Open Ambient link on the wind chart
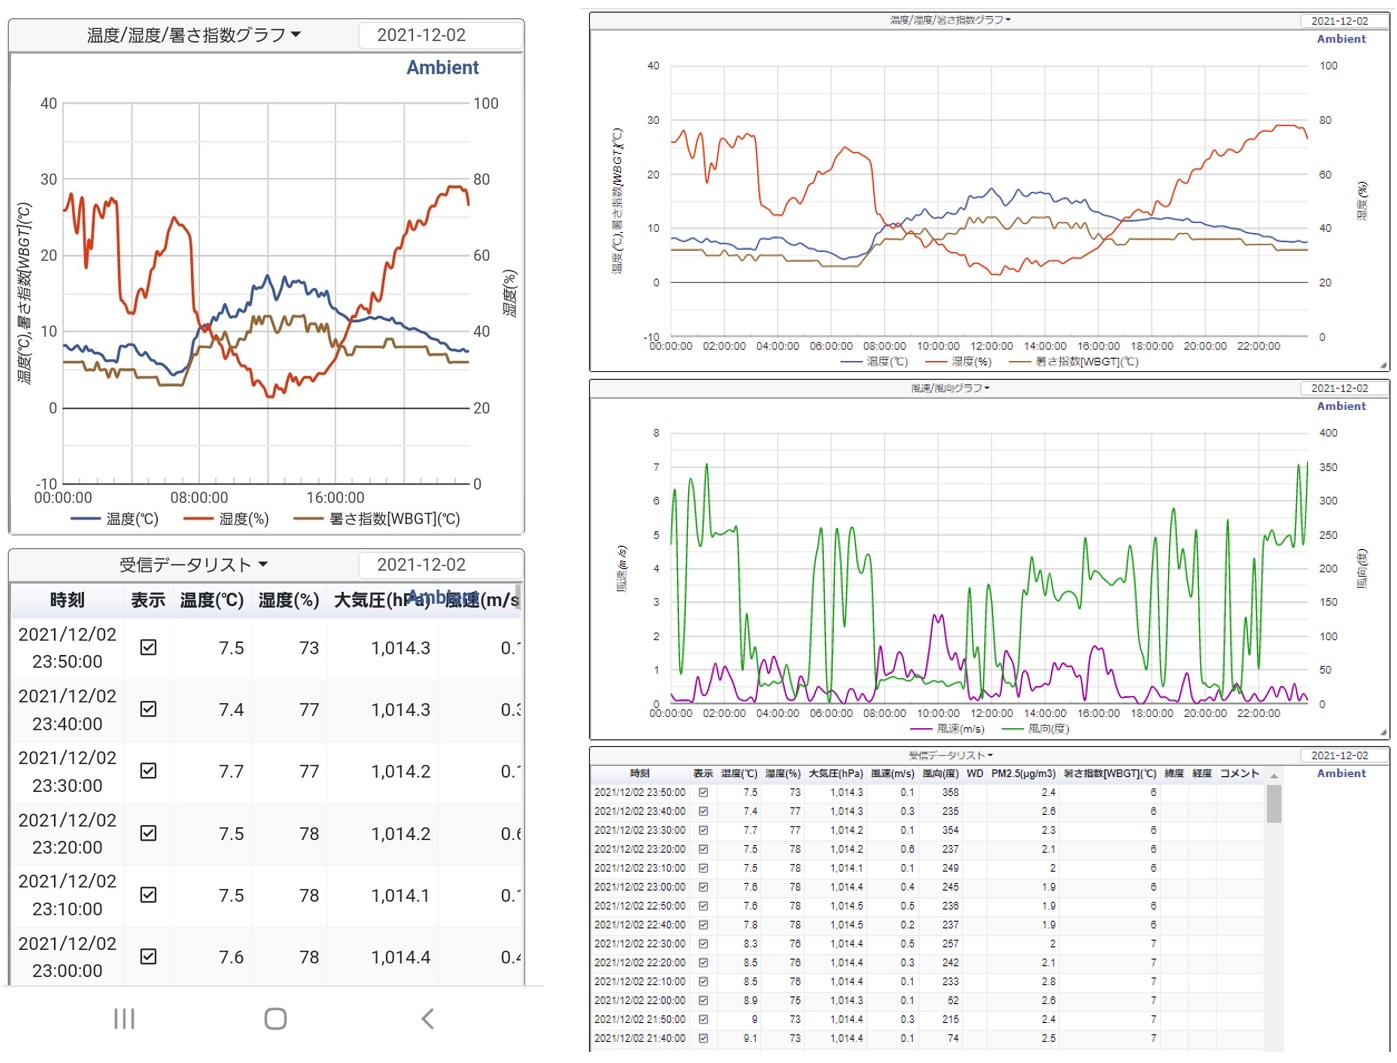 1341,406
